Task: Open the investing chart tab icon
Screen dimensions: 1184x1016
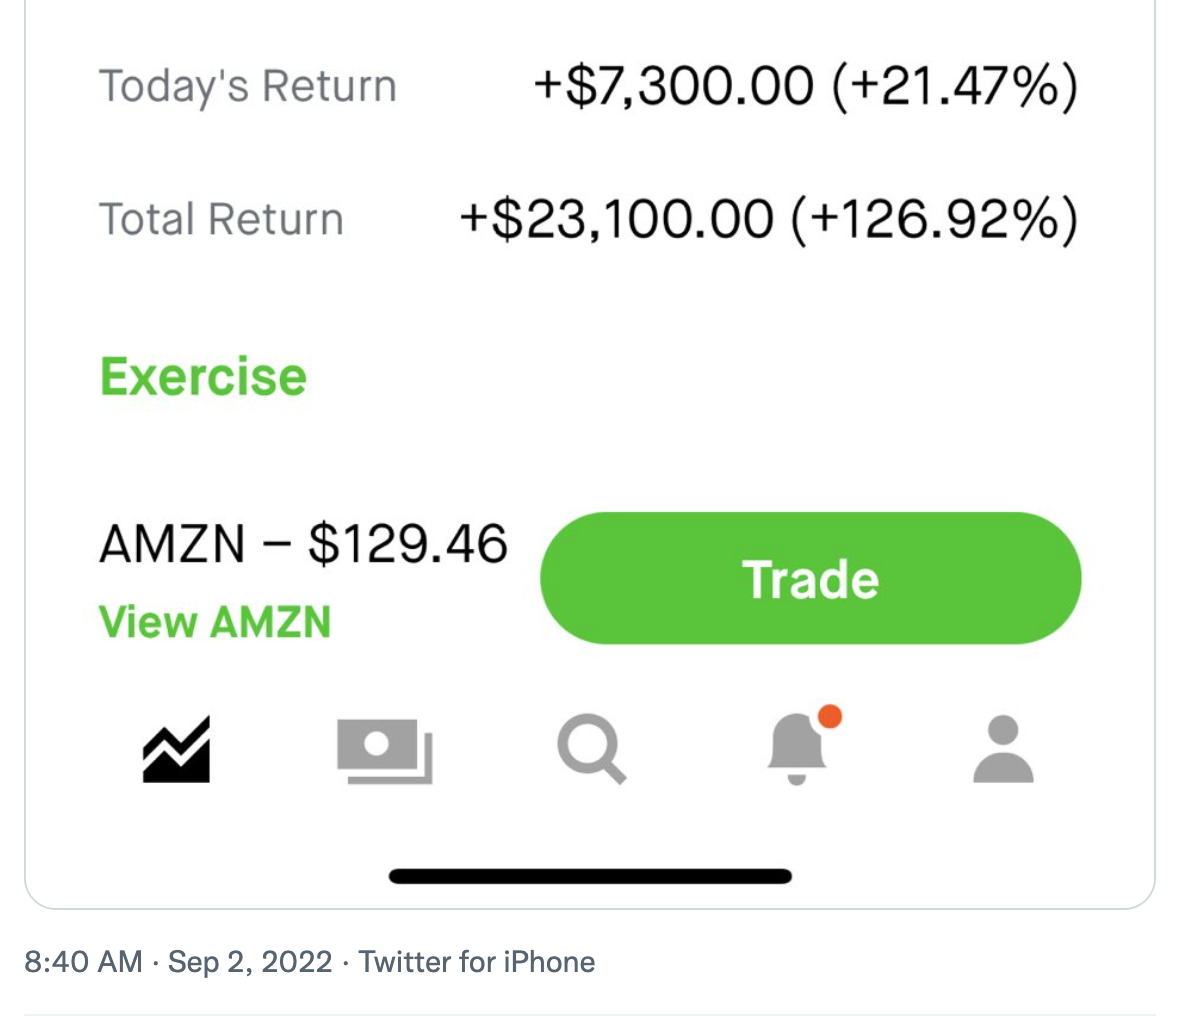Action: 177,749
